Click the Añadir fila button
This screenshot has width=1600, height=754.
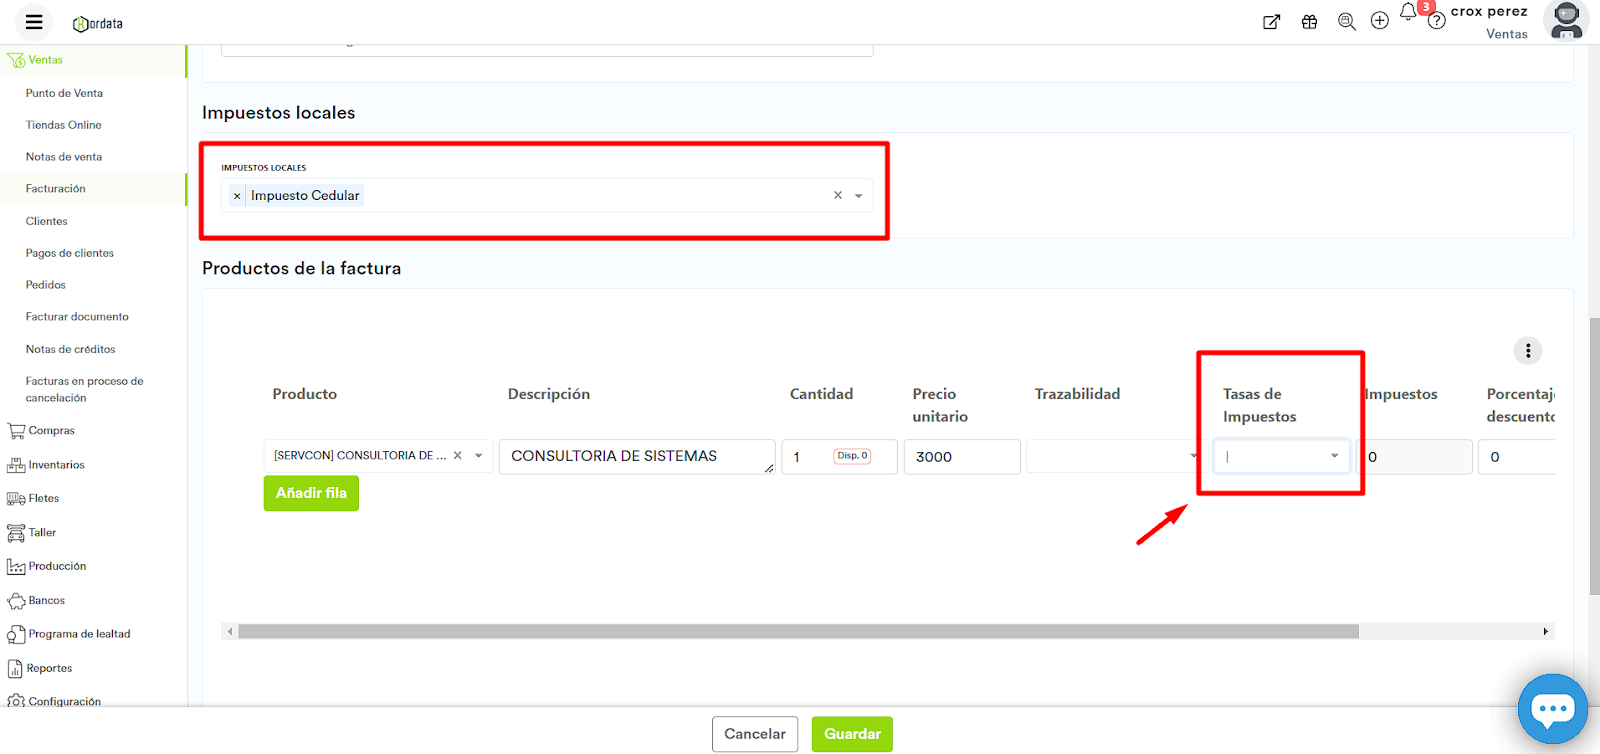(x=311, y=493)
